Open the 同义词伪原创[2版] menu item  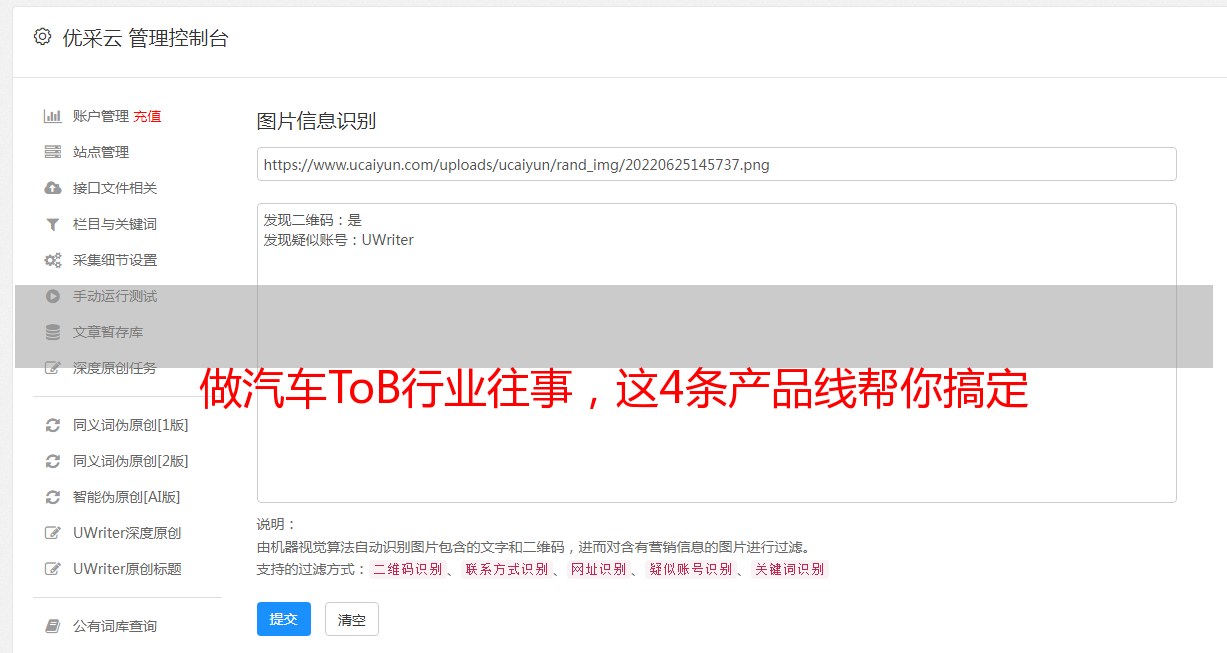click(x=130, y=461)
